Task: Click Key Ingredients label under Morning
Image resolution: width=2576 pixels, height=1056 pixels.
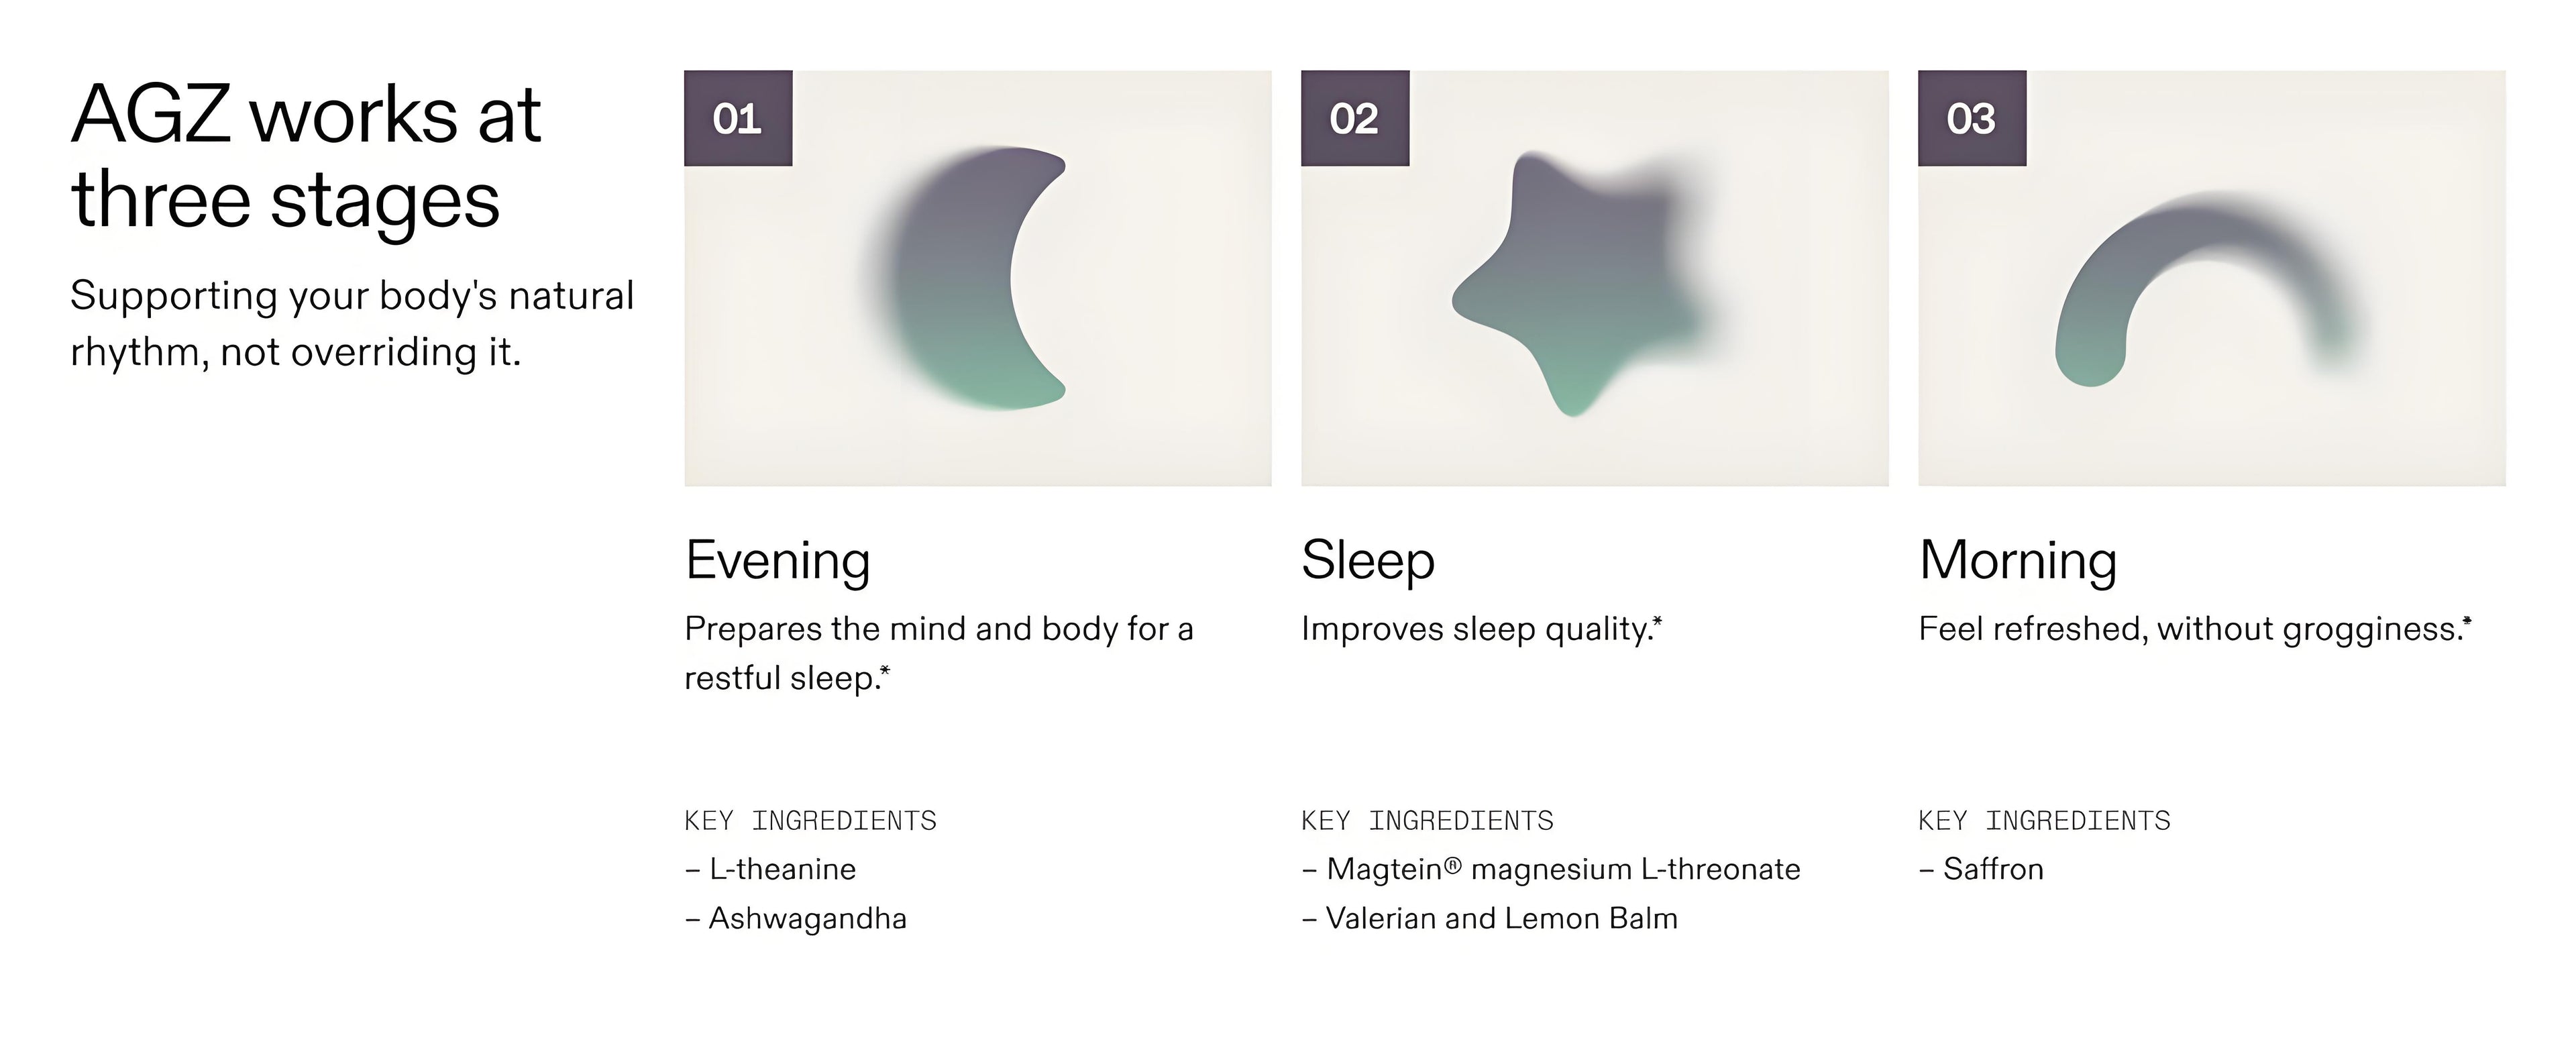Action: pos(2044,821)
